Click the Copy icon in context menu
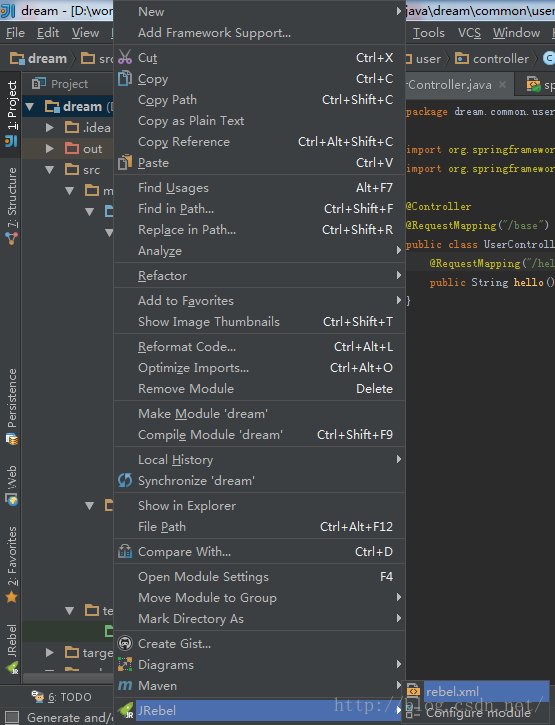Viewport: 555px width, 725px height. 124,79
